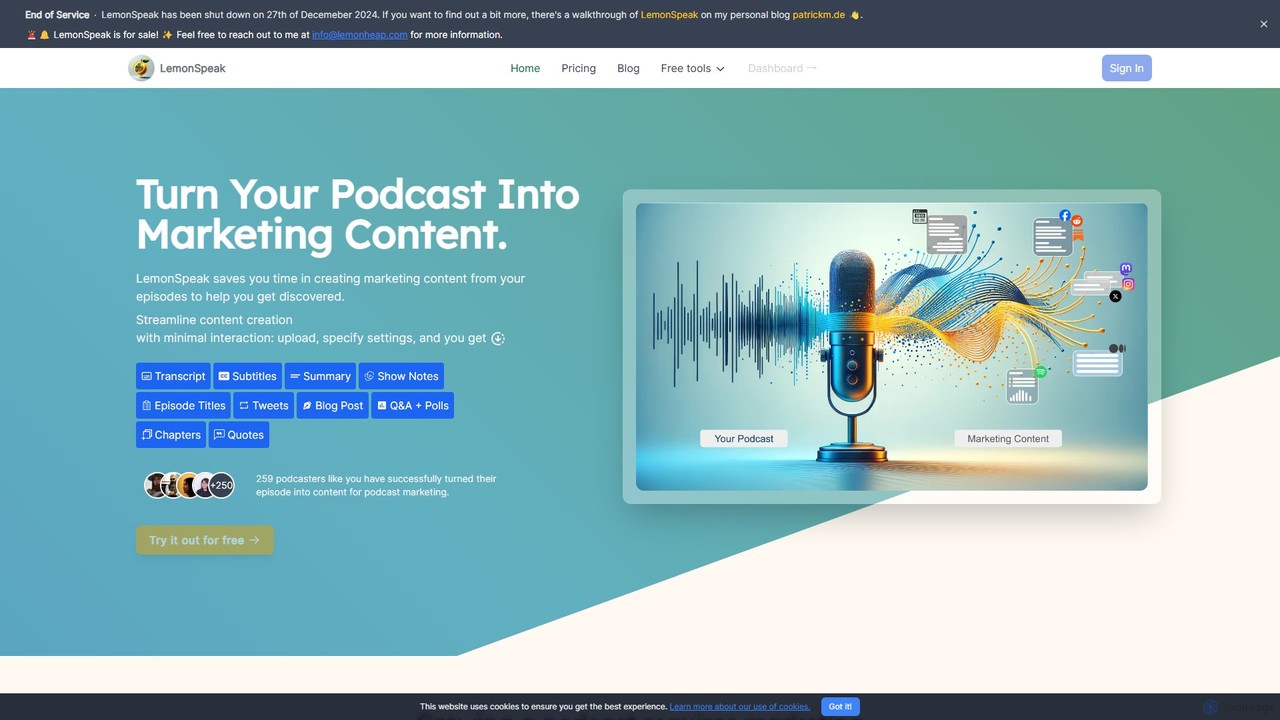Click the Your Podcast label on image
The image size is (1280, 720).
[x=744, y=438]
